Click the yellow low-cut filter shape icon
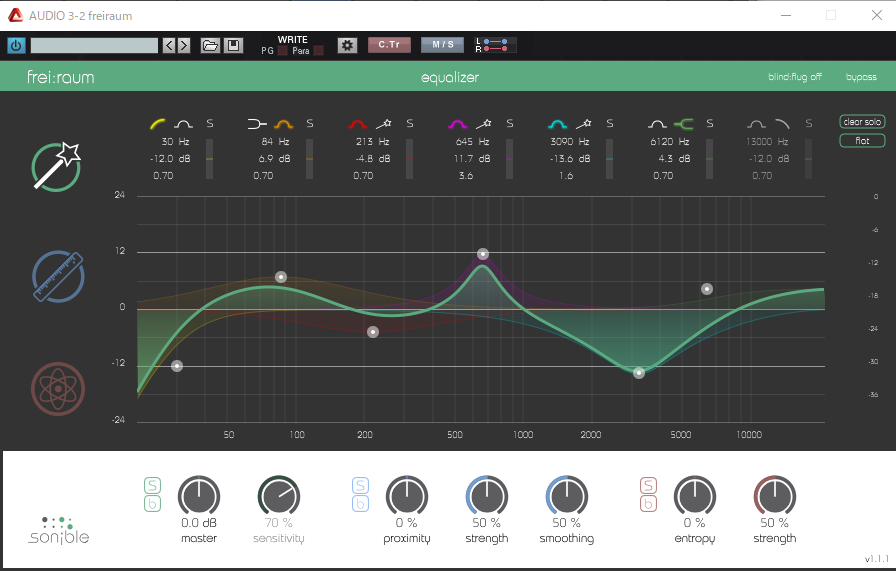Viewport: 896px width, 571px height. pos(158,124)
